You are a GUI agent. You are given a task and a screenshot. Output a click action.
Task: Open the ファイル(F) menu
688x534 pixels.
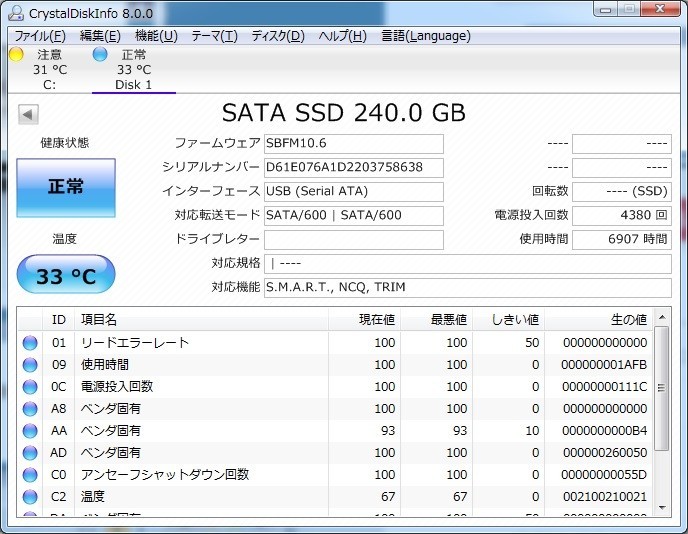point(40,36)
